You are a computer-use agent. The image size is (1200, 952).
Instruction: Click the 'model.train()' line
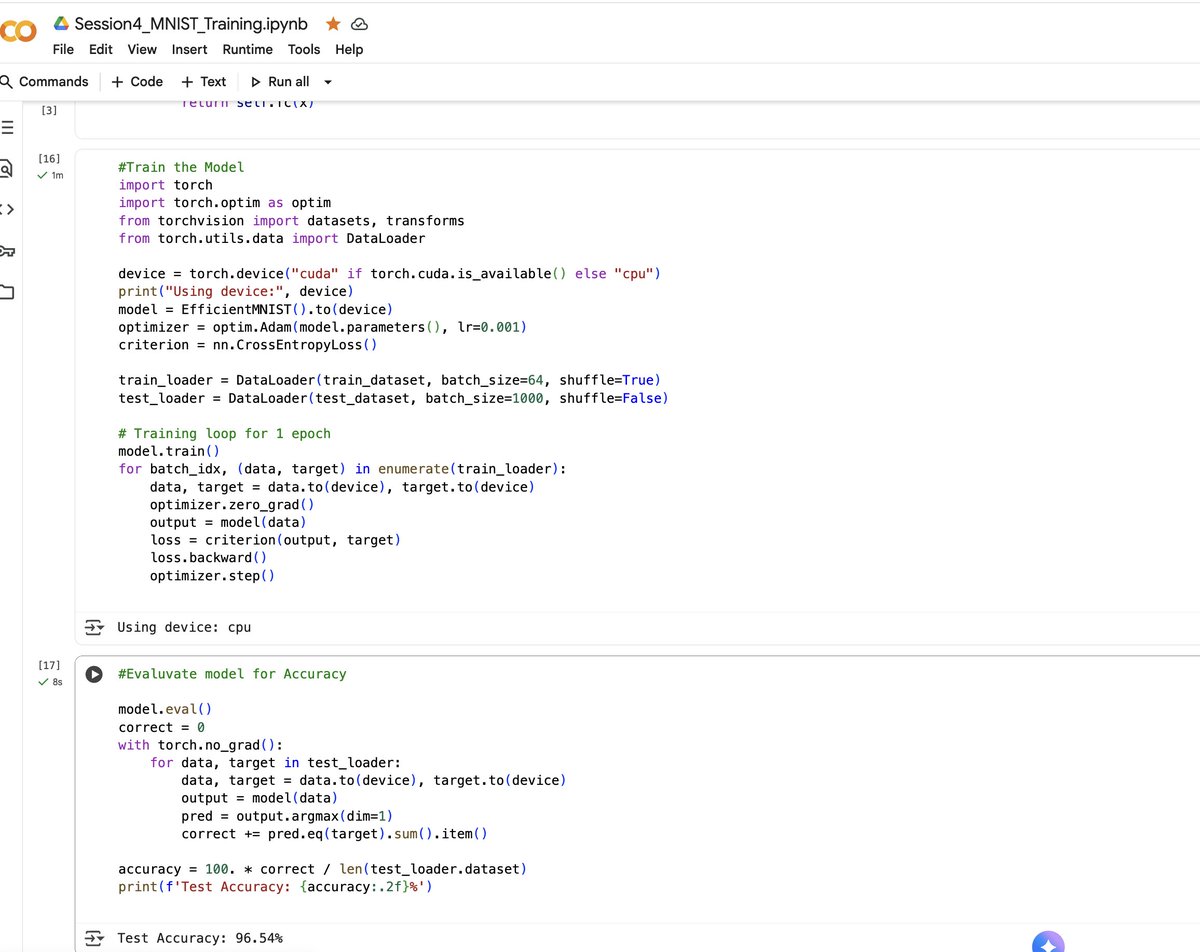click(169, 451)
